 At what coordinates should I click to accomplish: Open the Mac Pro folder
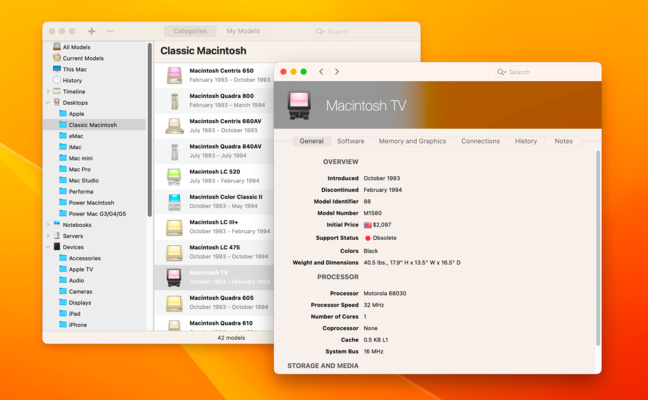point(75,169)
